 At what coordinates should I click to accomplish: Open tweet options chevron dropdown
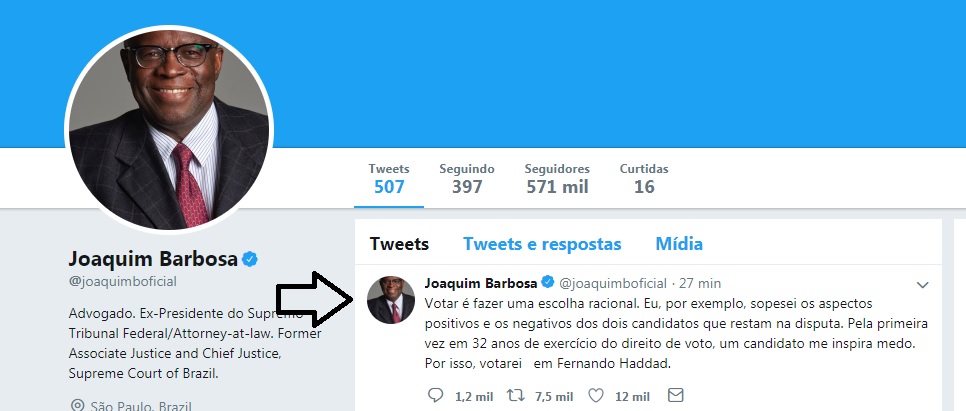[x=922, y=285]
